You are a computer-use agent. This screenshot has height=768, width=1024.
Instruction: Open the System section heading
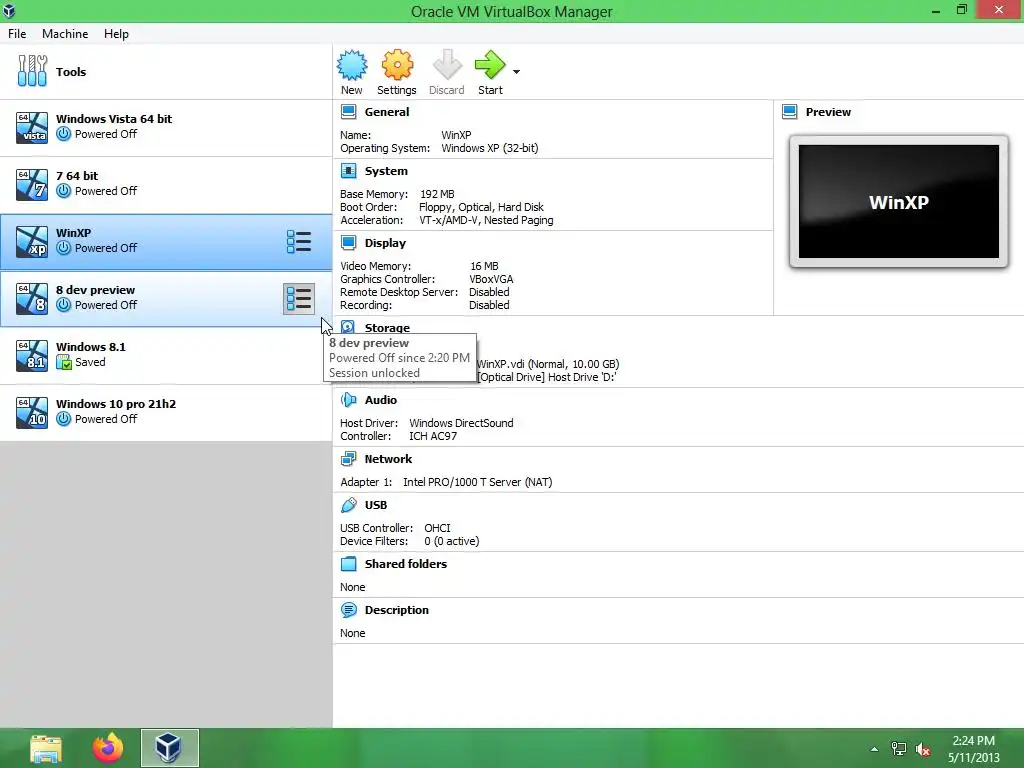click(386, 171)
